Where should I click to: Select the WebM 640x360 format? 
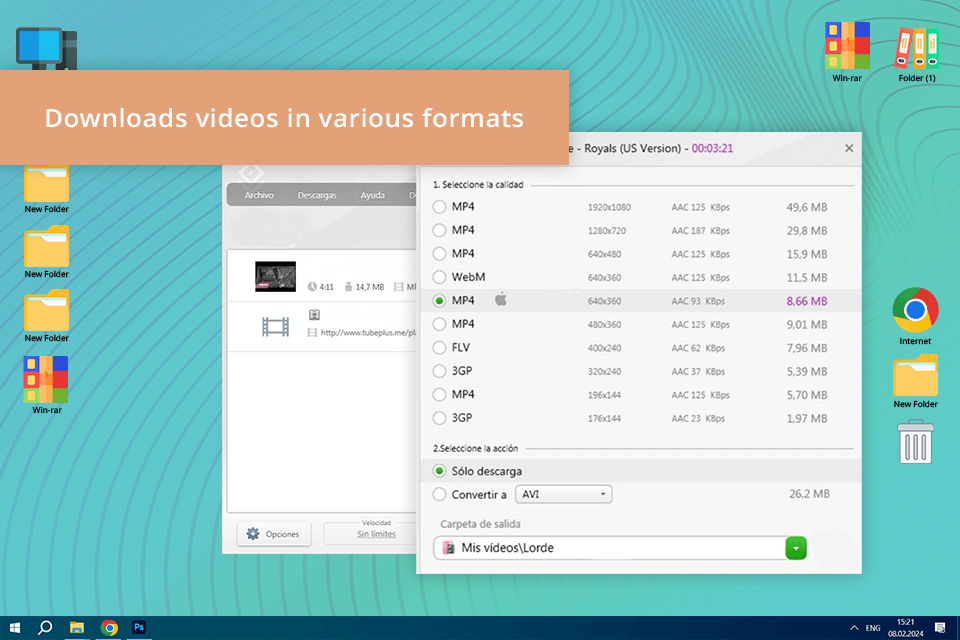point(439,277)
